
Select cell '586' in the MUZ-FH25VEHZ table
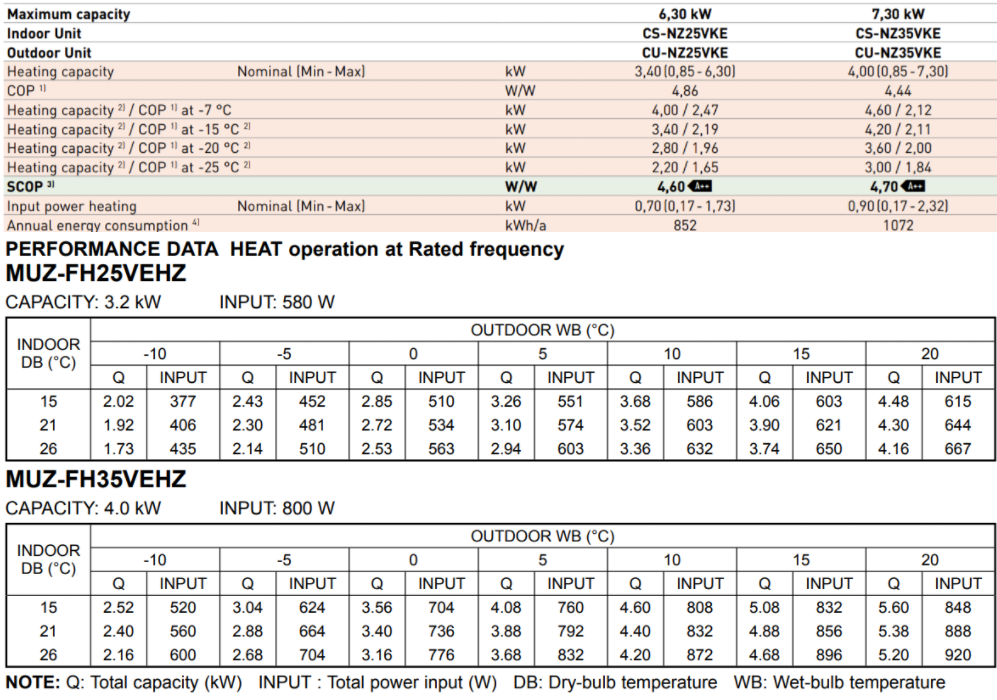[699, 402]
